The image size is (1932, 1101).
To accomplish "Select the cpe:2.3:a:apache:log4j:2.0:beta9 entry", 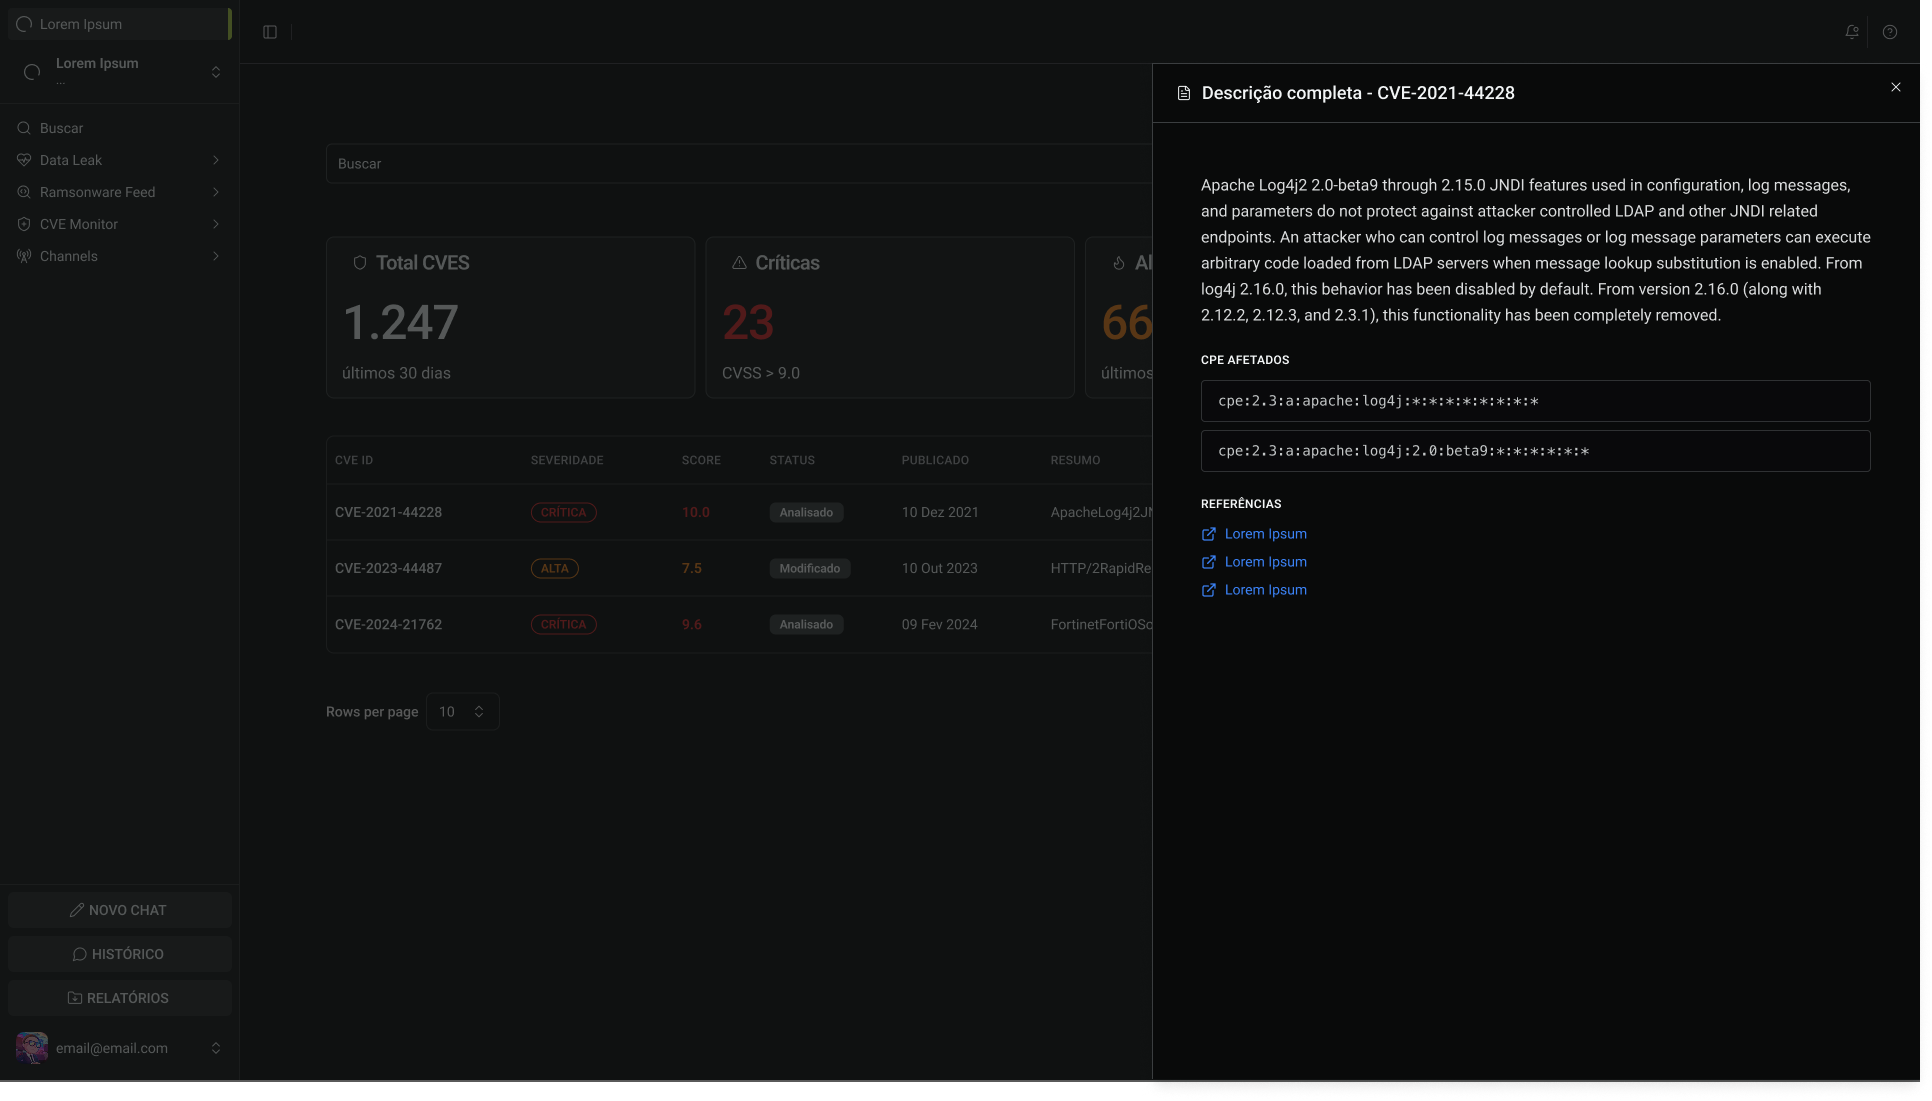I will 1535,451.
